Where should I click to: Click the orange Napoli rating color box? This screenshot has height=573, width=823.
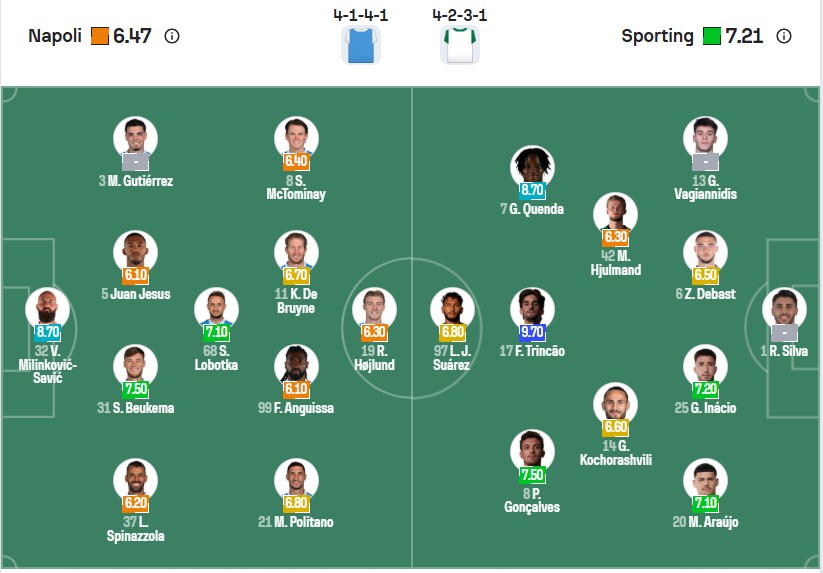point(100,36)
